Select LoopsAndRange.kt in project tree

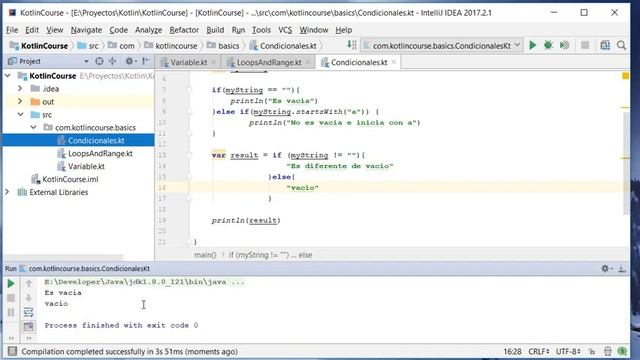pos(100,153)
